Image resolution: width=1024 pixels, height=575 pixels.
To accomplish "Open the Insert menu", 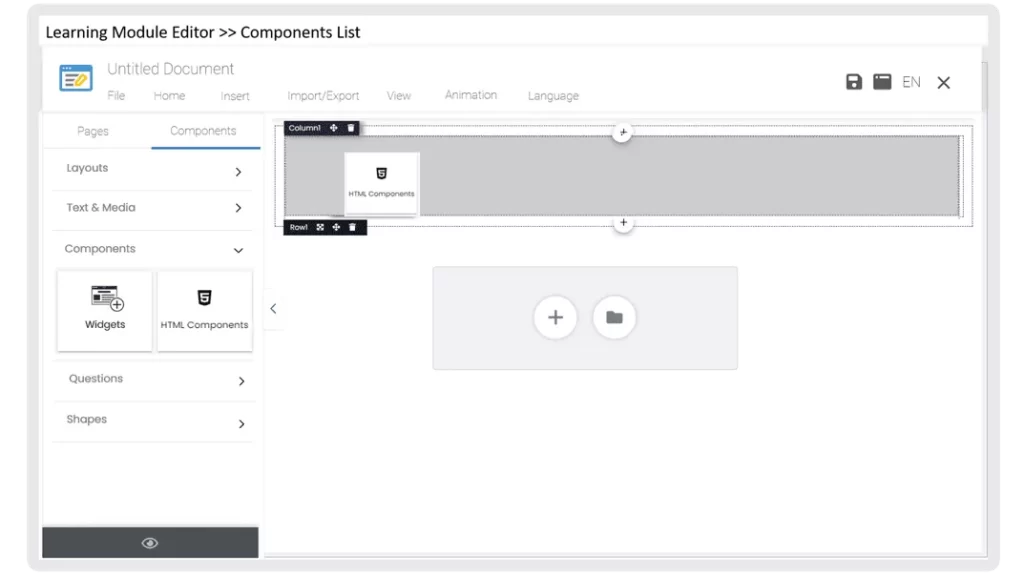I will pyautogui.click(x=235, y=96).
